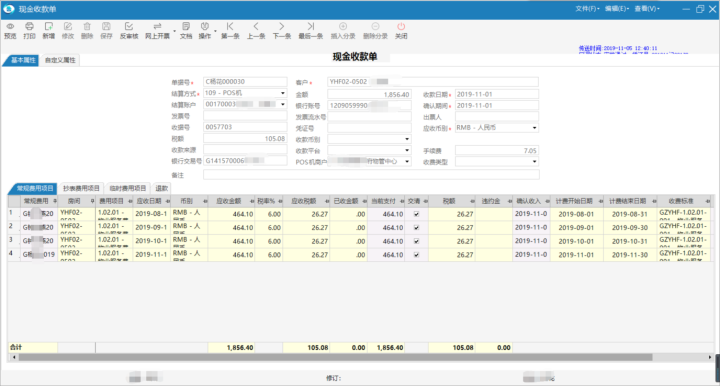Open the 文件(F) menu

587,9
